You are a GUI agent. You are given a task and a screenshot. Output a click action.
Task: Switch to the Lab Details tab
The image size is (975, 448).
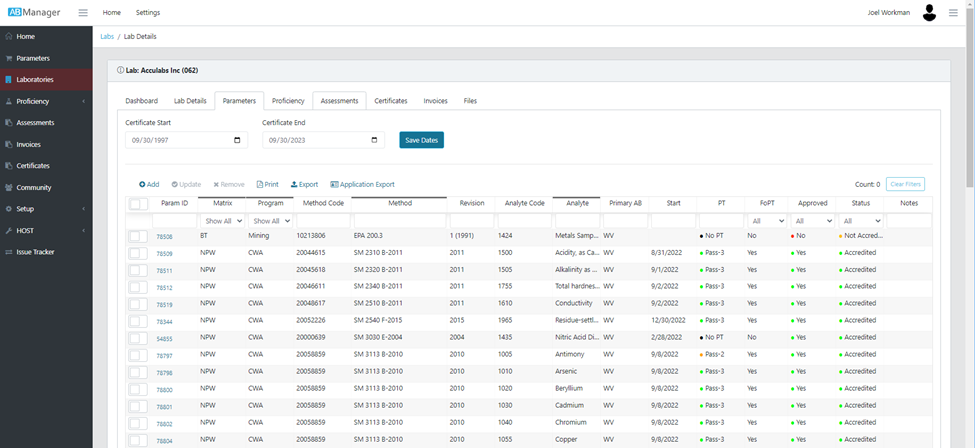(190, 101)
